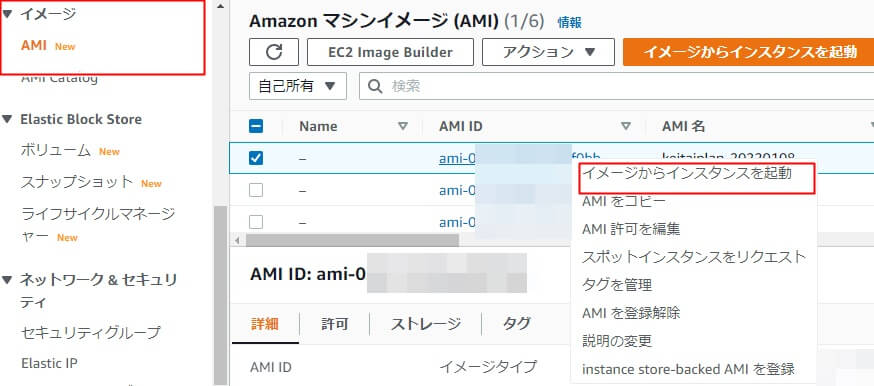Click the AMI 名 column header

pyautogui.click(x=683, y=126)
